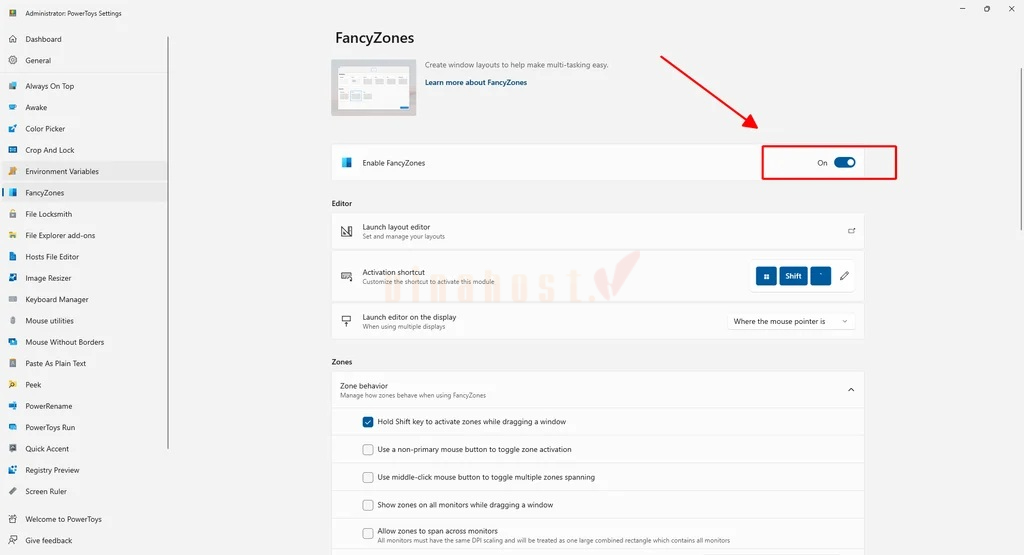Click the Launch editor on the display icon
The image size is (1024, 555).
347,321
